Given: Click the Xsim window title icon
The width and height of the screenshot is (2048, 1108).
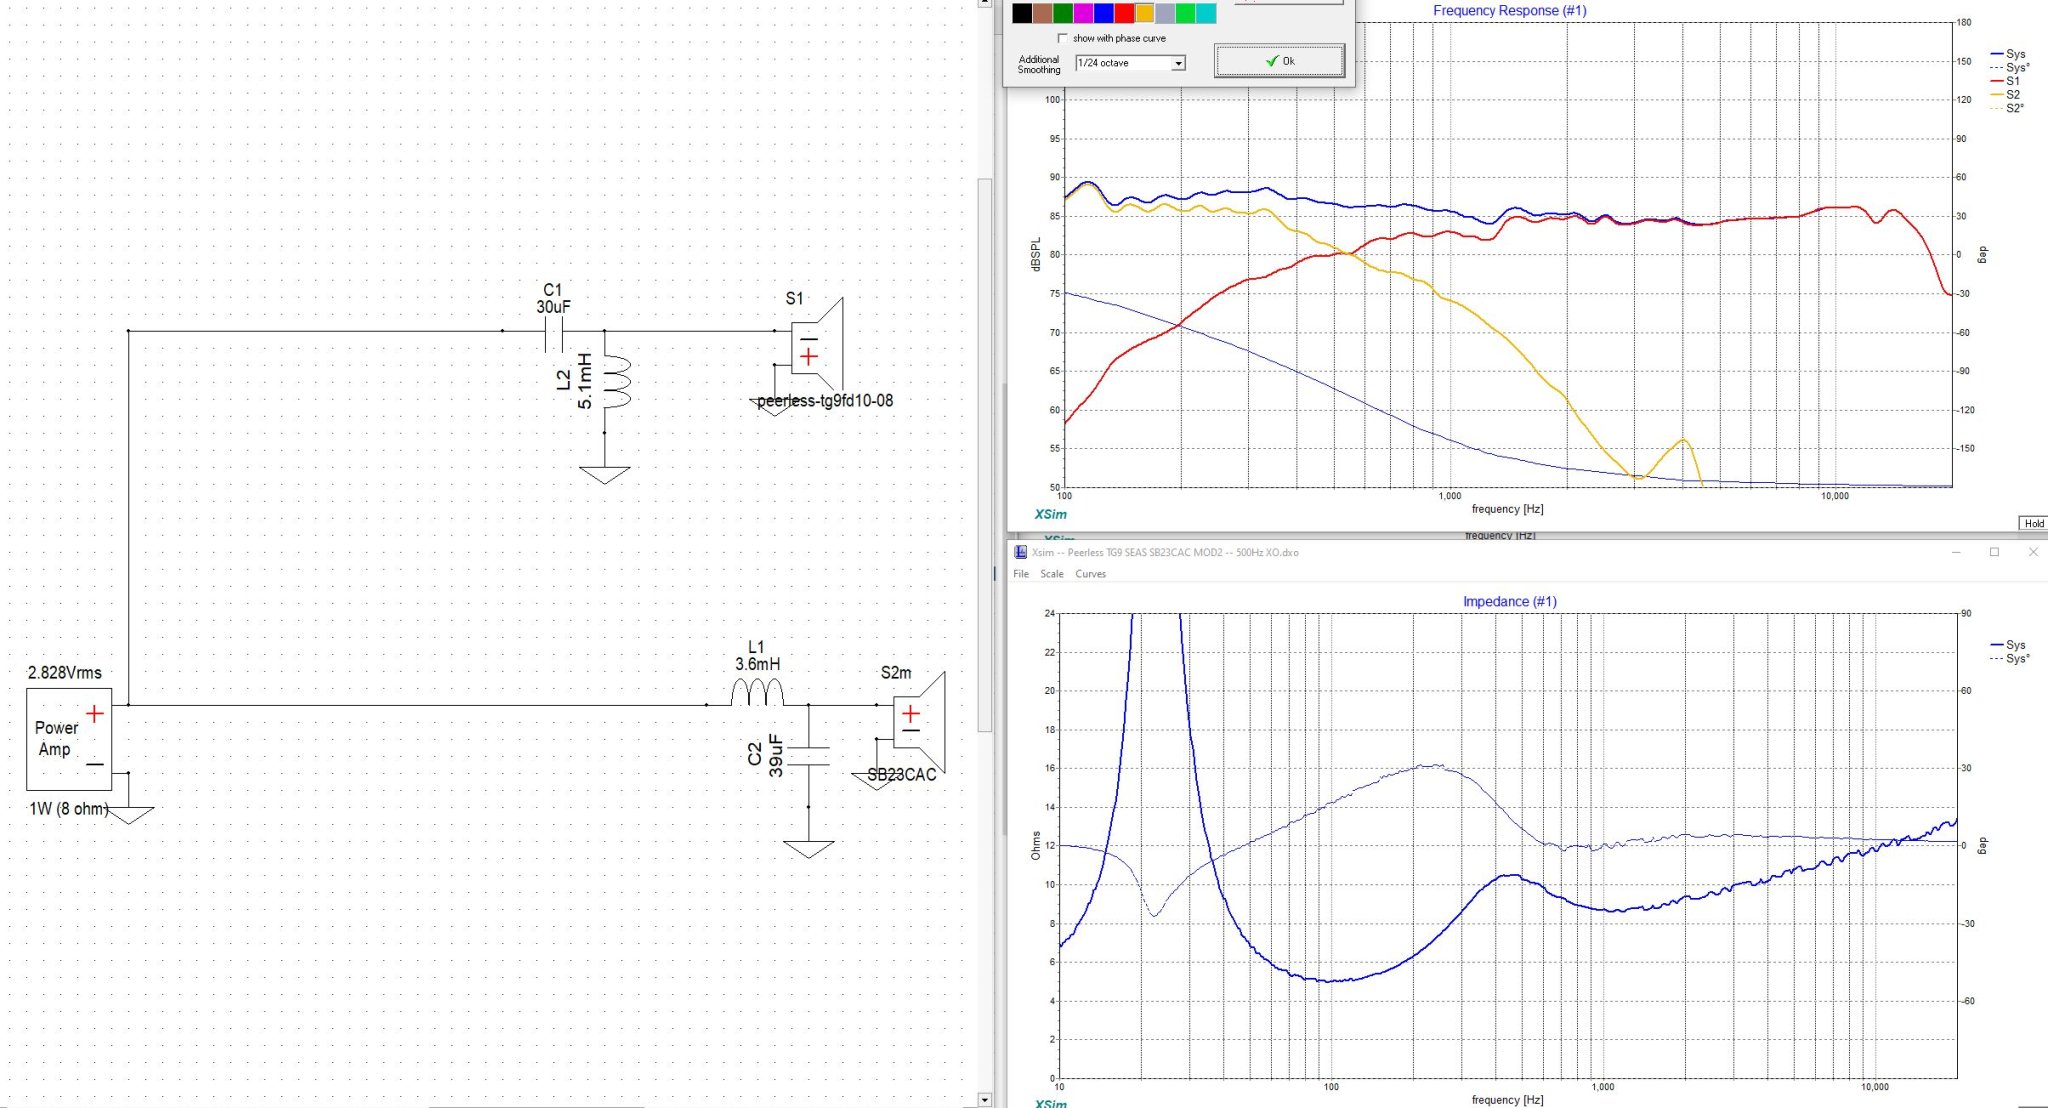Looking at the screenshot, I should click(x=1020, y=552).
